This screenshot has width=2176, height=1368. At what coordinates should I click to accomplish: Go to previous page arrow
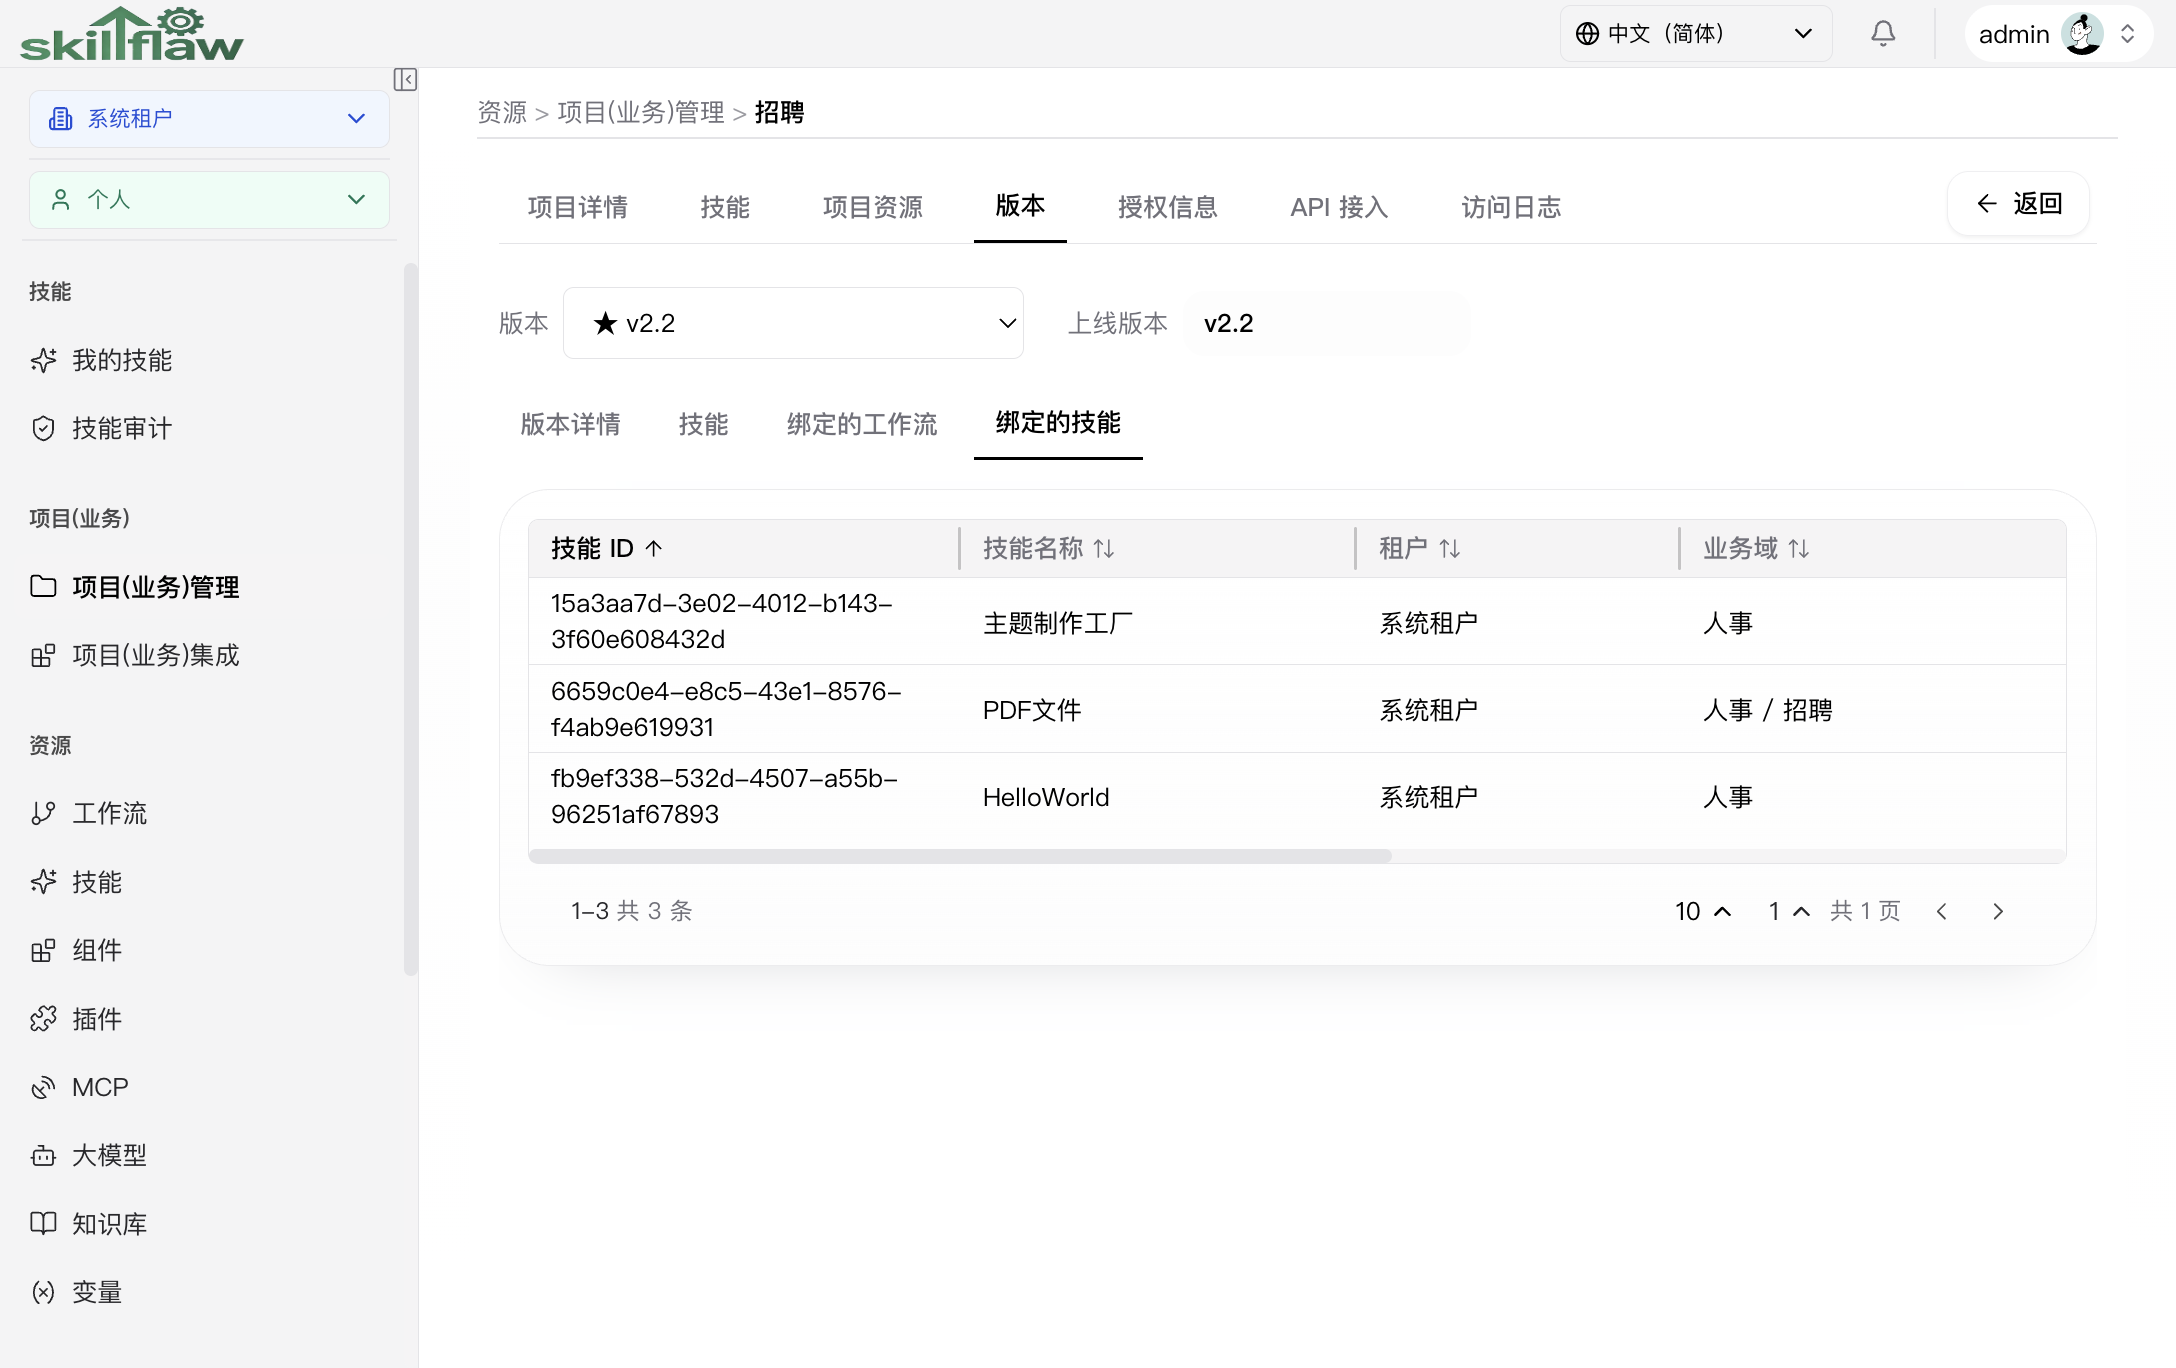1942,911
